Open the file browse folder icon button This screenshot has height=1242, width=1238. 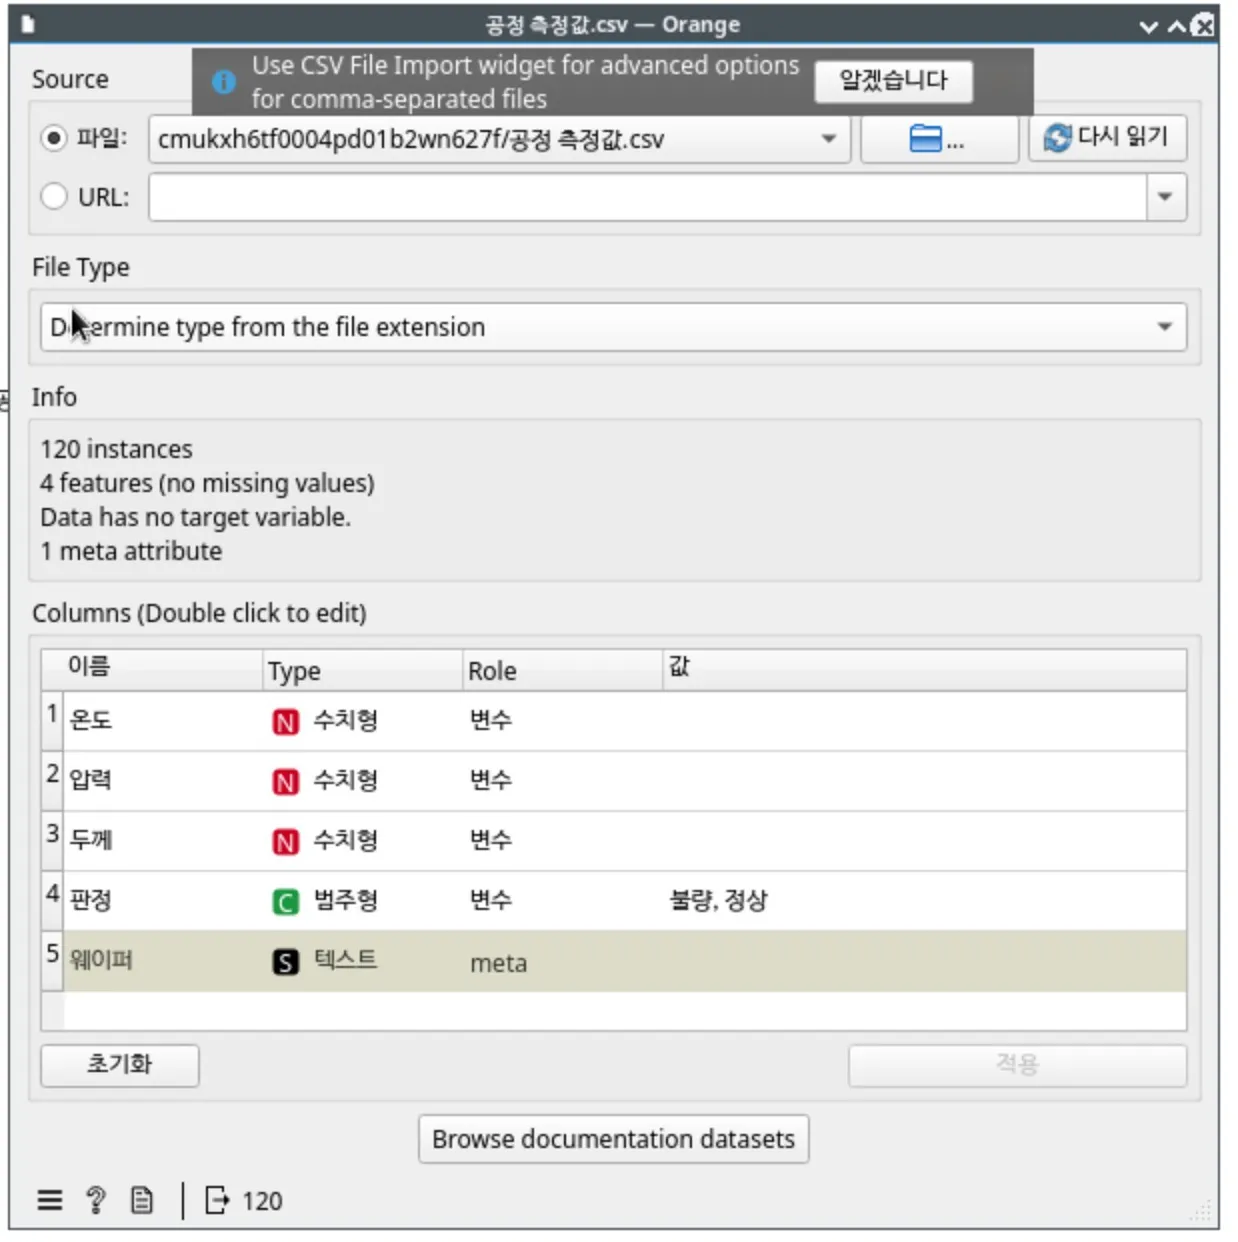click(x=938, y=139)
